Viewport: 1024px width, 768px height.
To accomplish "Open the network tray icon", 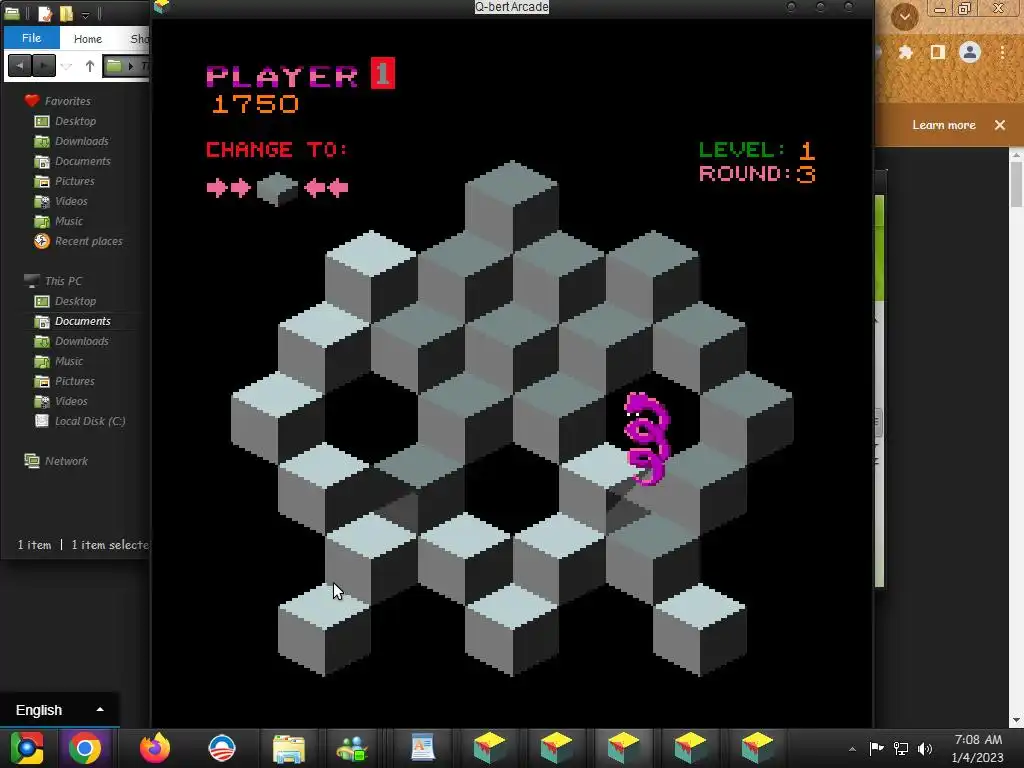I will pos(901,748).
